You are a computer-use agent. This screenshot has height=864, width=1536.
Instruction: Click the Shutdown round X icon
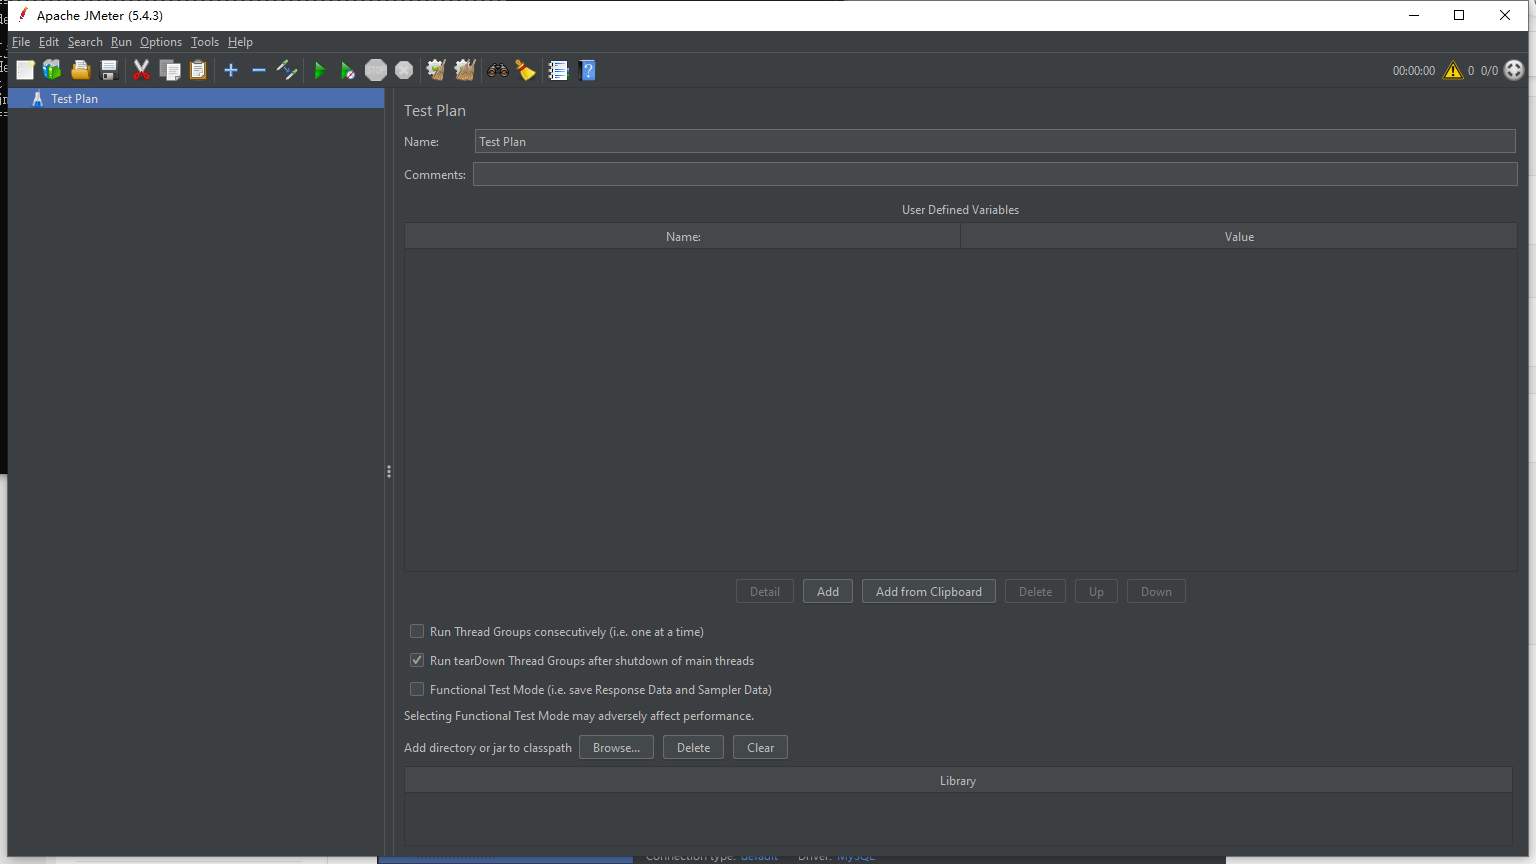404,70
